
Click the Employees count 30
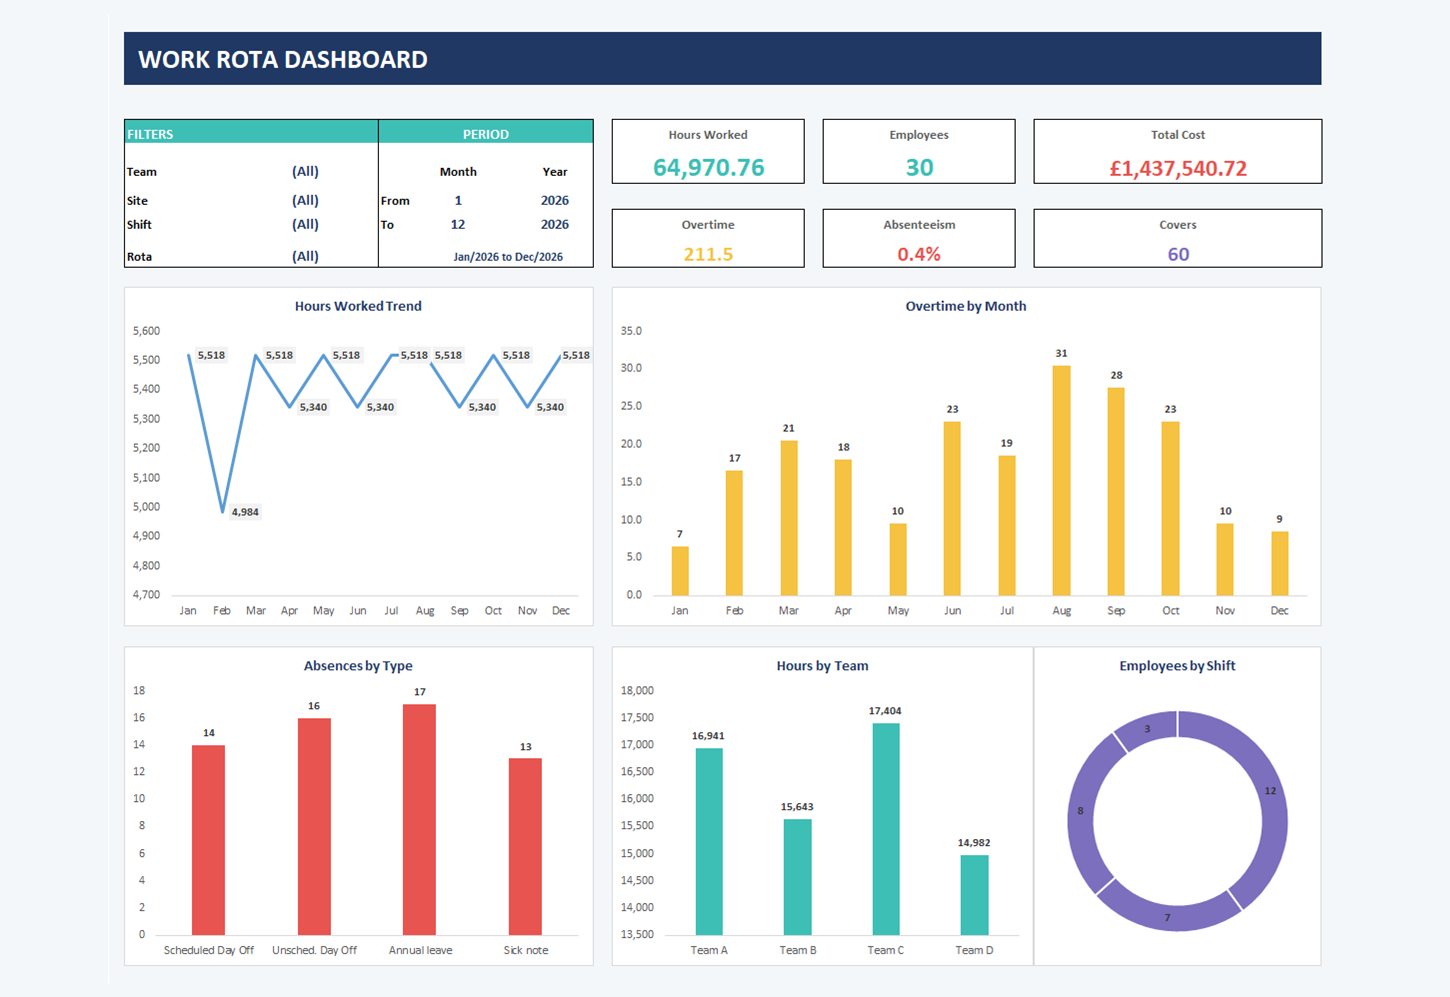coord(919,167)
